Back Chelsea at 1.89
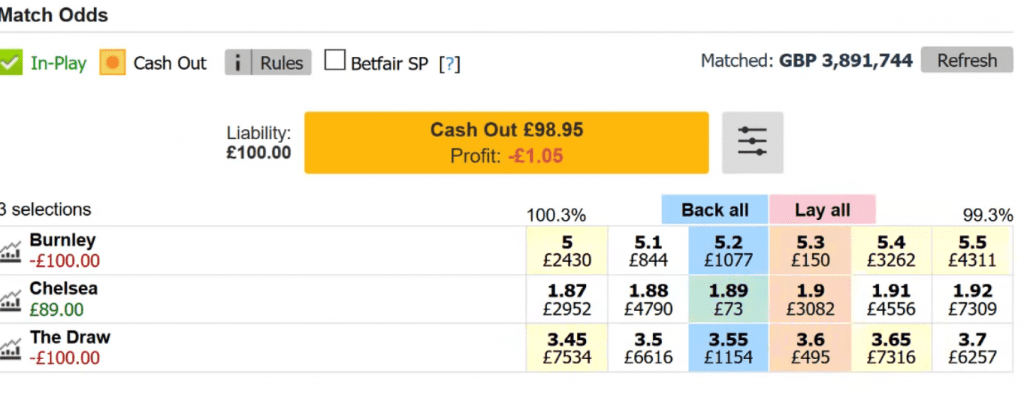1024x410 pixels. coord(728,300)
